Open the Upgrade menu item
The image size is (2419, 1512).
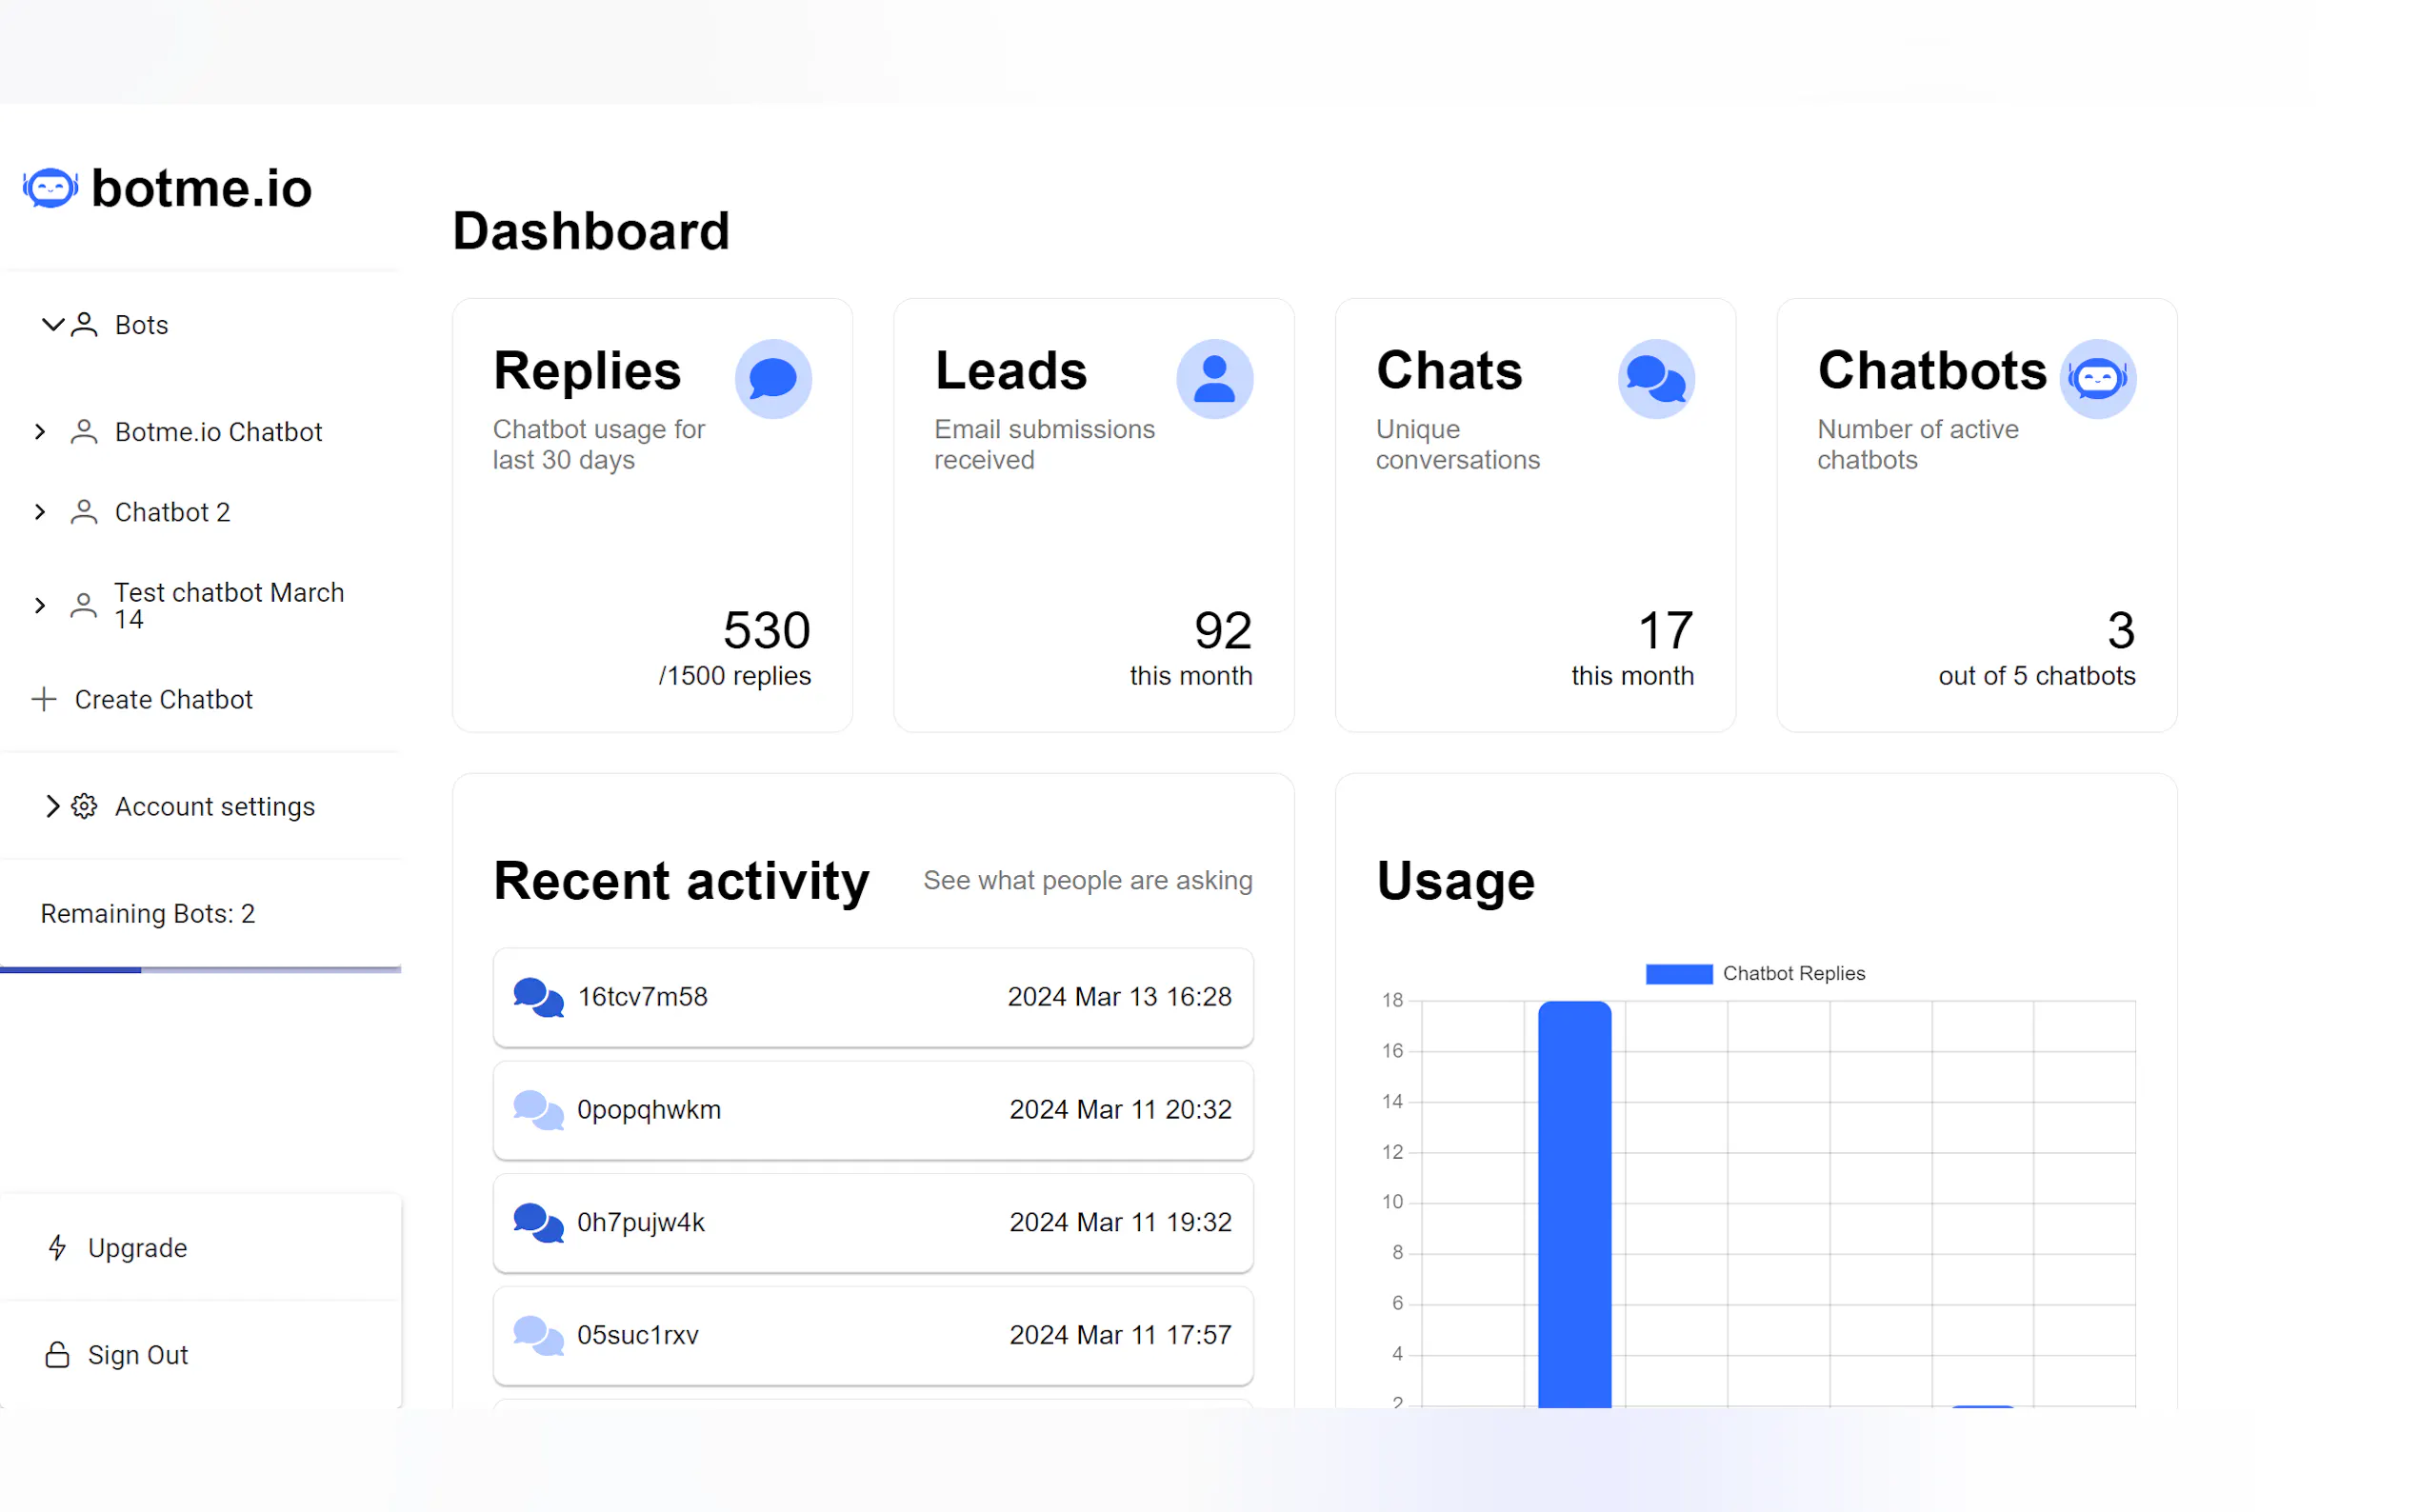[x=137, y=1247]
